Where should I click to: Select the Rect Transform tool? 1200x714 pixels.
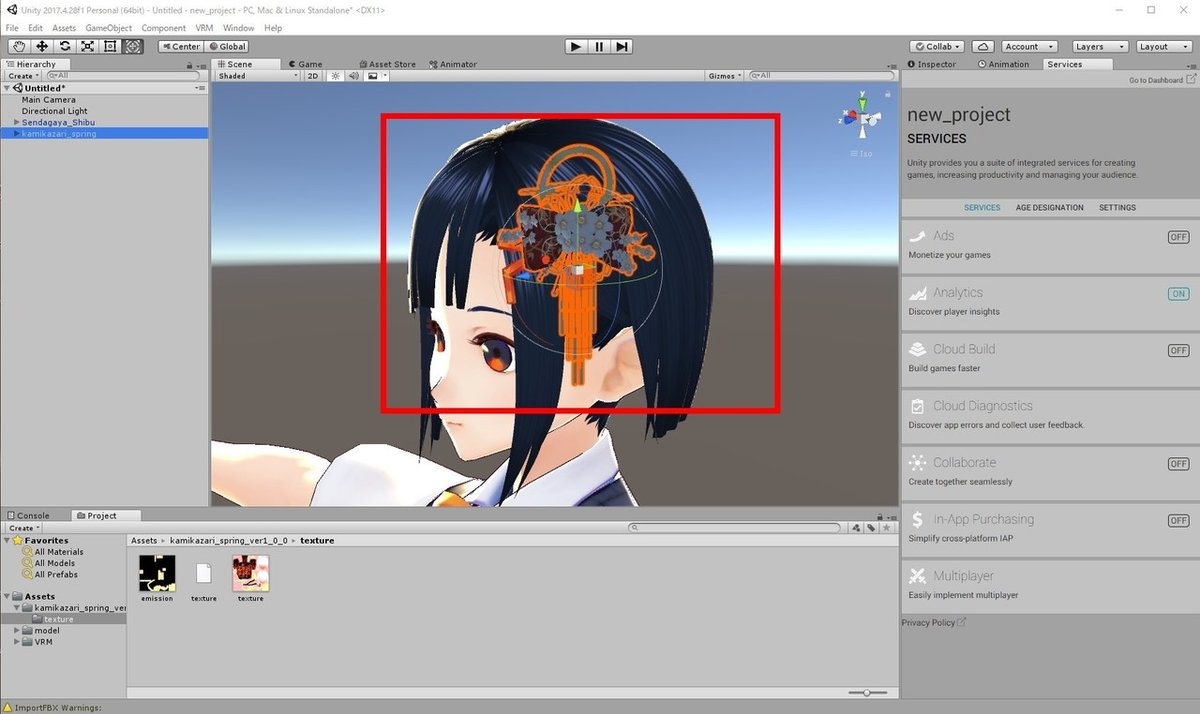pyautogui.click(x=110, y=46)
